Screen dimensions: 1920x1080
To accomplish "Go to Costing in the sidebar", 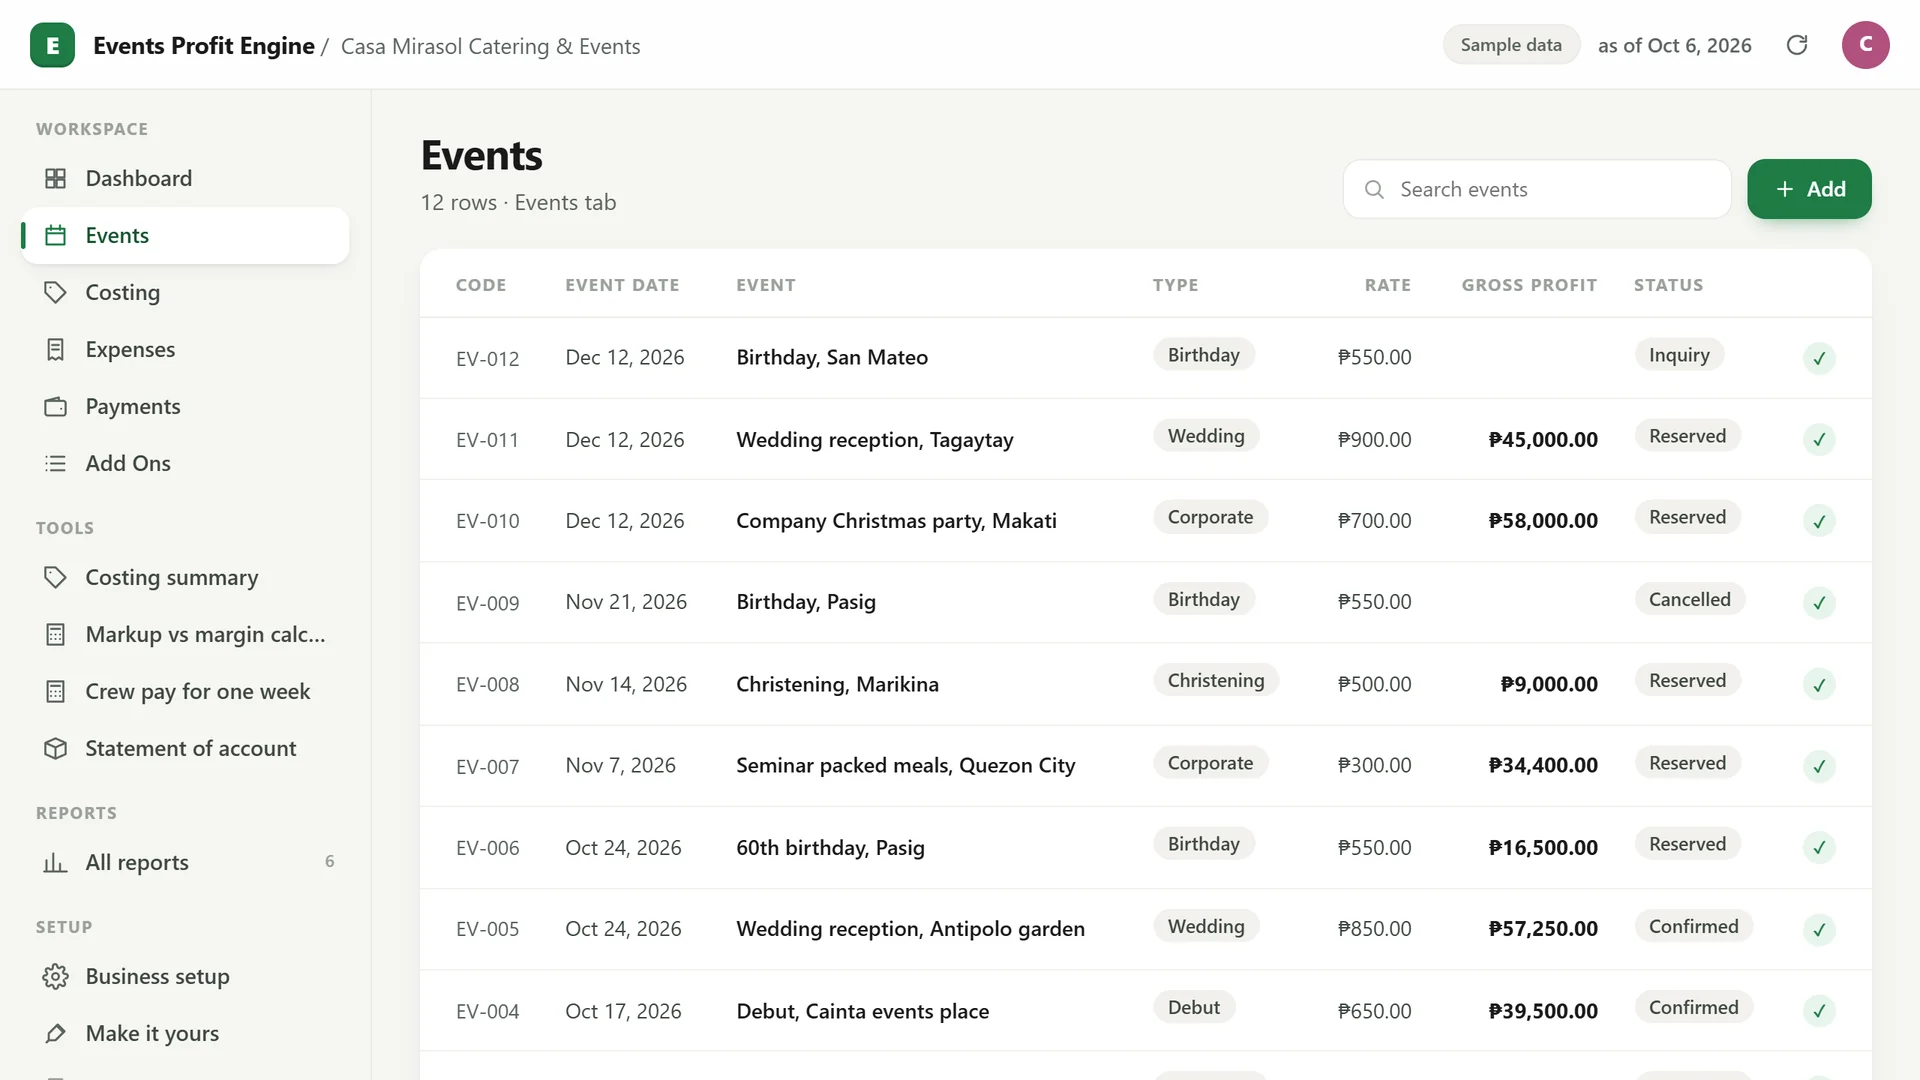I will coord(185,292).
